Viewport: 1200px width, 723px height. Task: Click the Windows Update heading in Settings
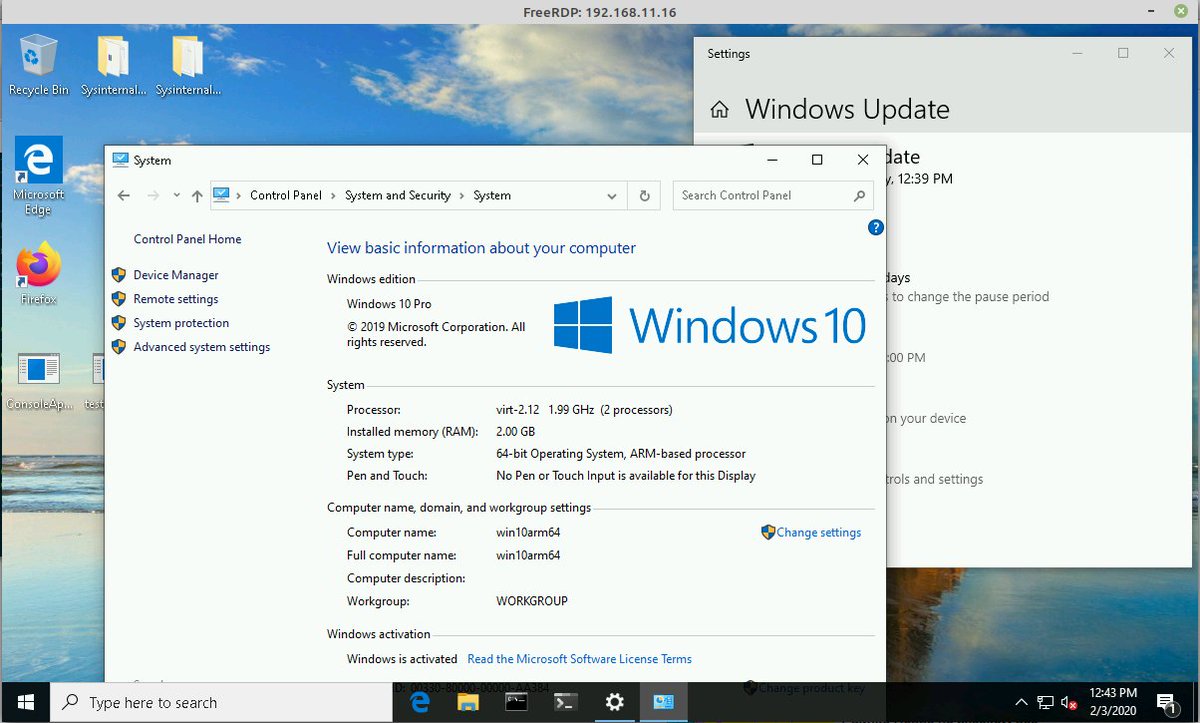[847, 109]
